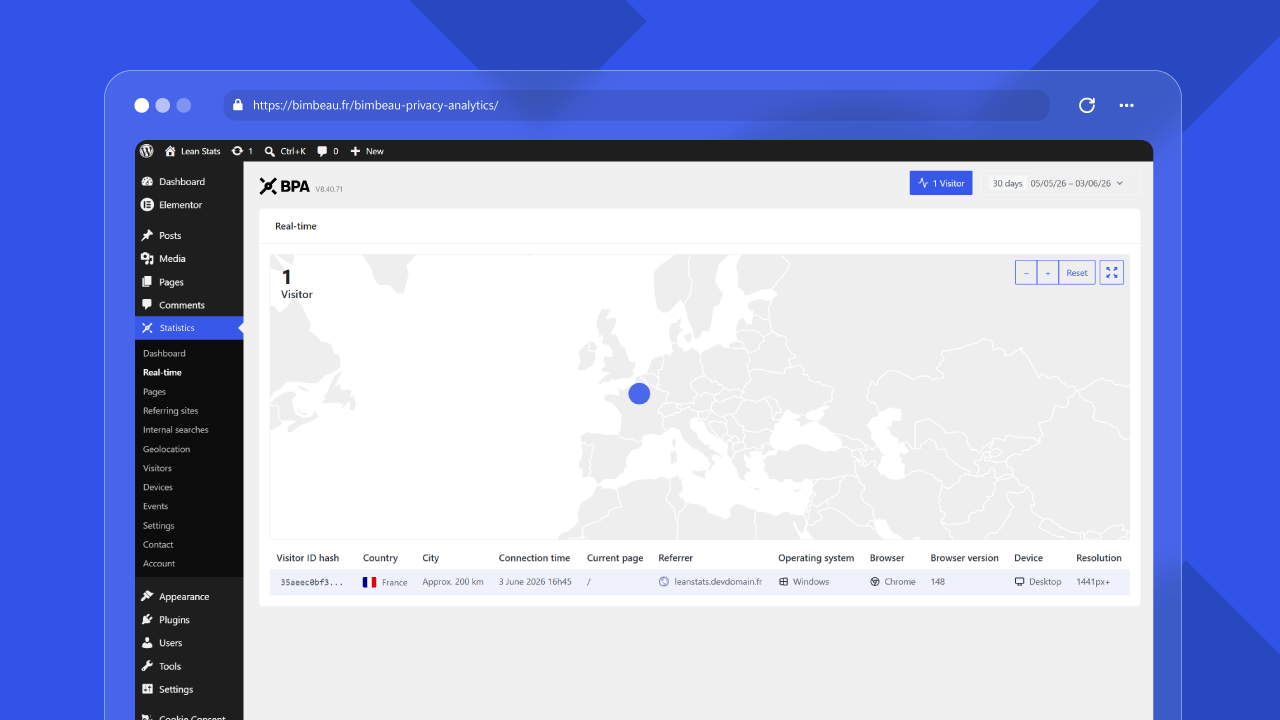
Task: Click the Windows OS icon in row
Action: pyautogui.click(x=784, y=582)
